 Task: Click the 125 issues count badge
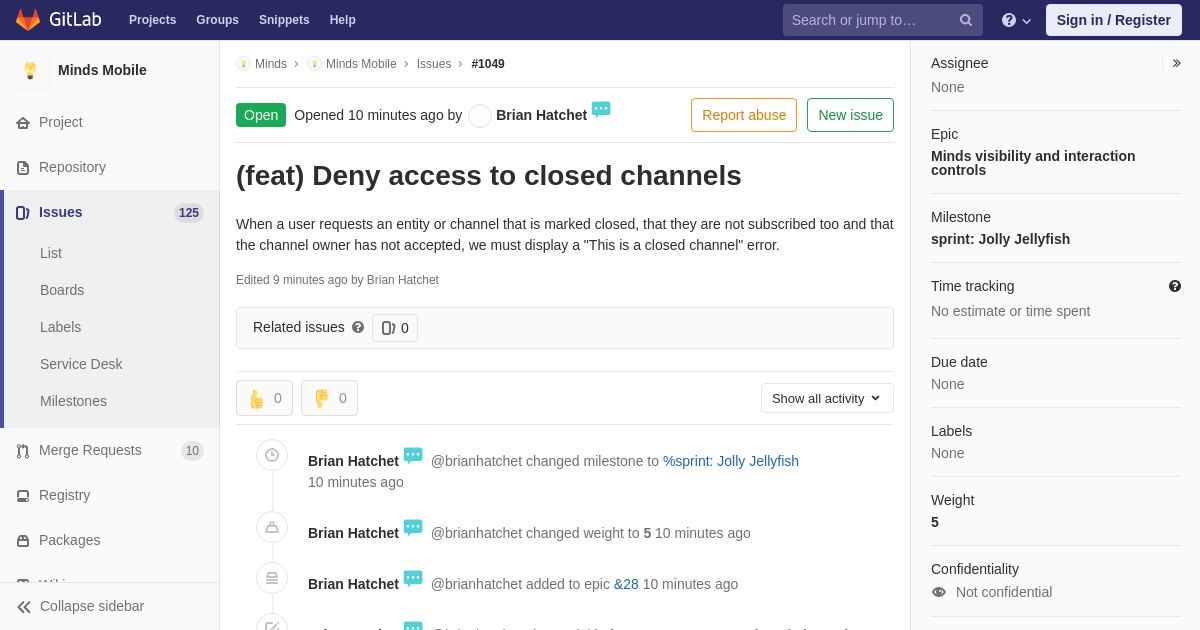pos(189,213)
